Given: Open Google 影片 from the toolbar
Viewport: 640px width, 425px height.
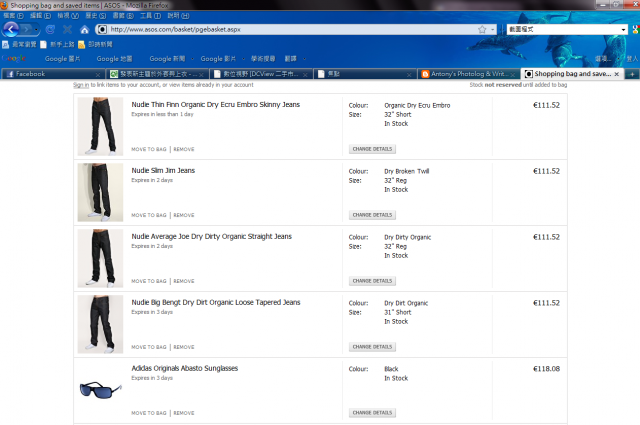Looking at the screenshot, I should click(218, 58).
